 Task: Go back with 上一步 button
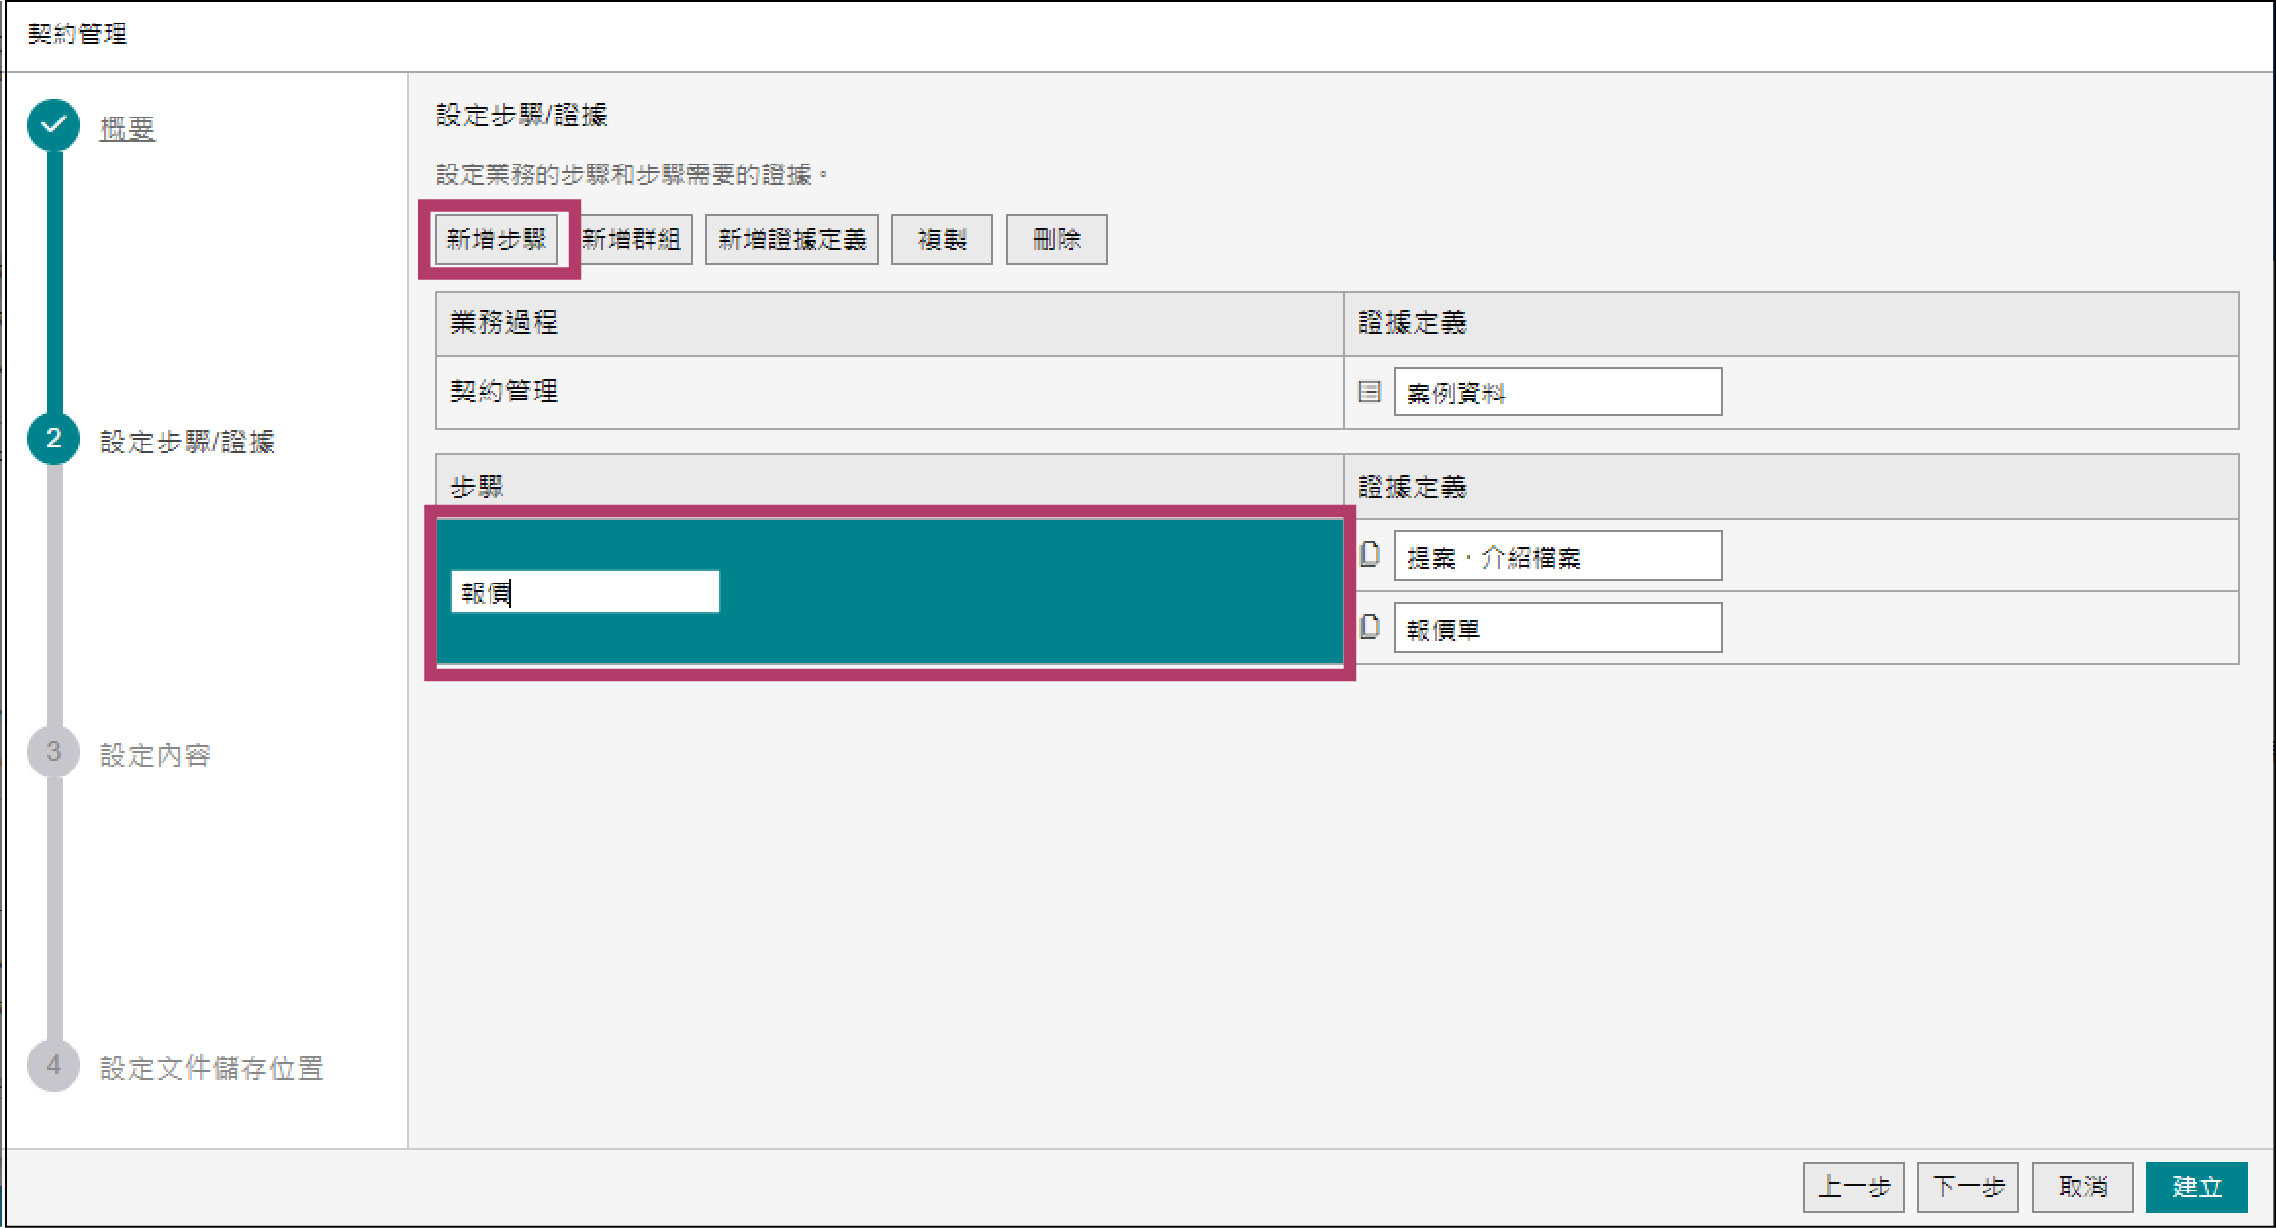click(1853, 1187)
